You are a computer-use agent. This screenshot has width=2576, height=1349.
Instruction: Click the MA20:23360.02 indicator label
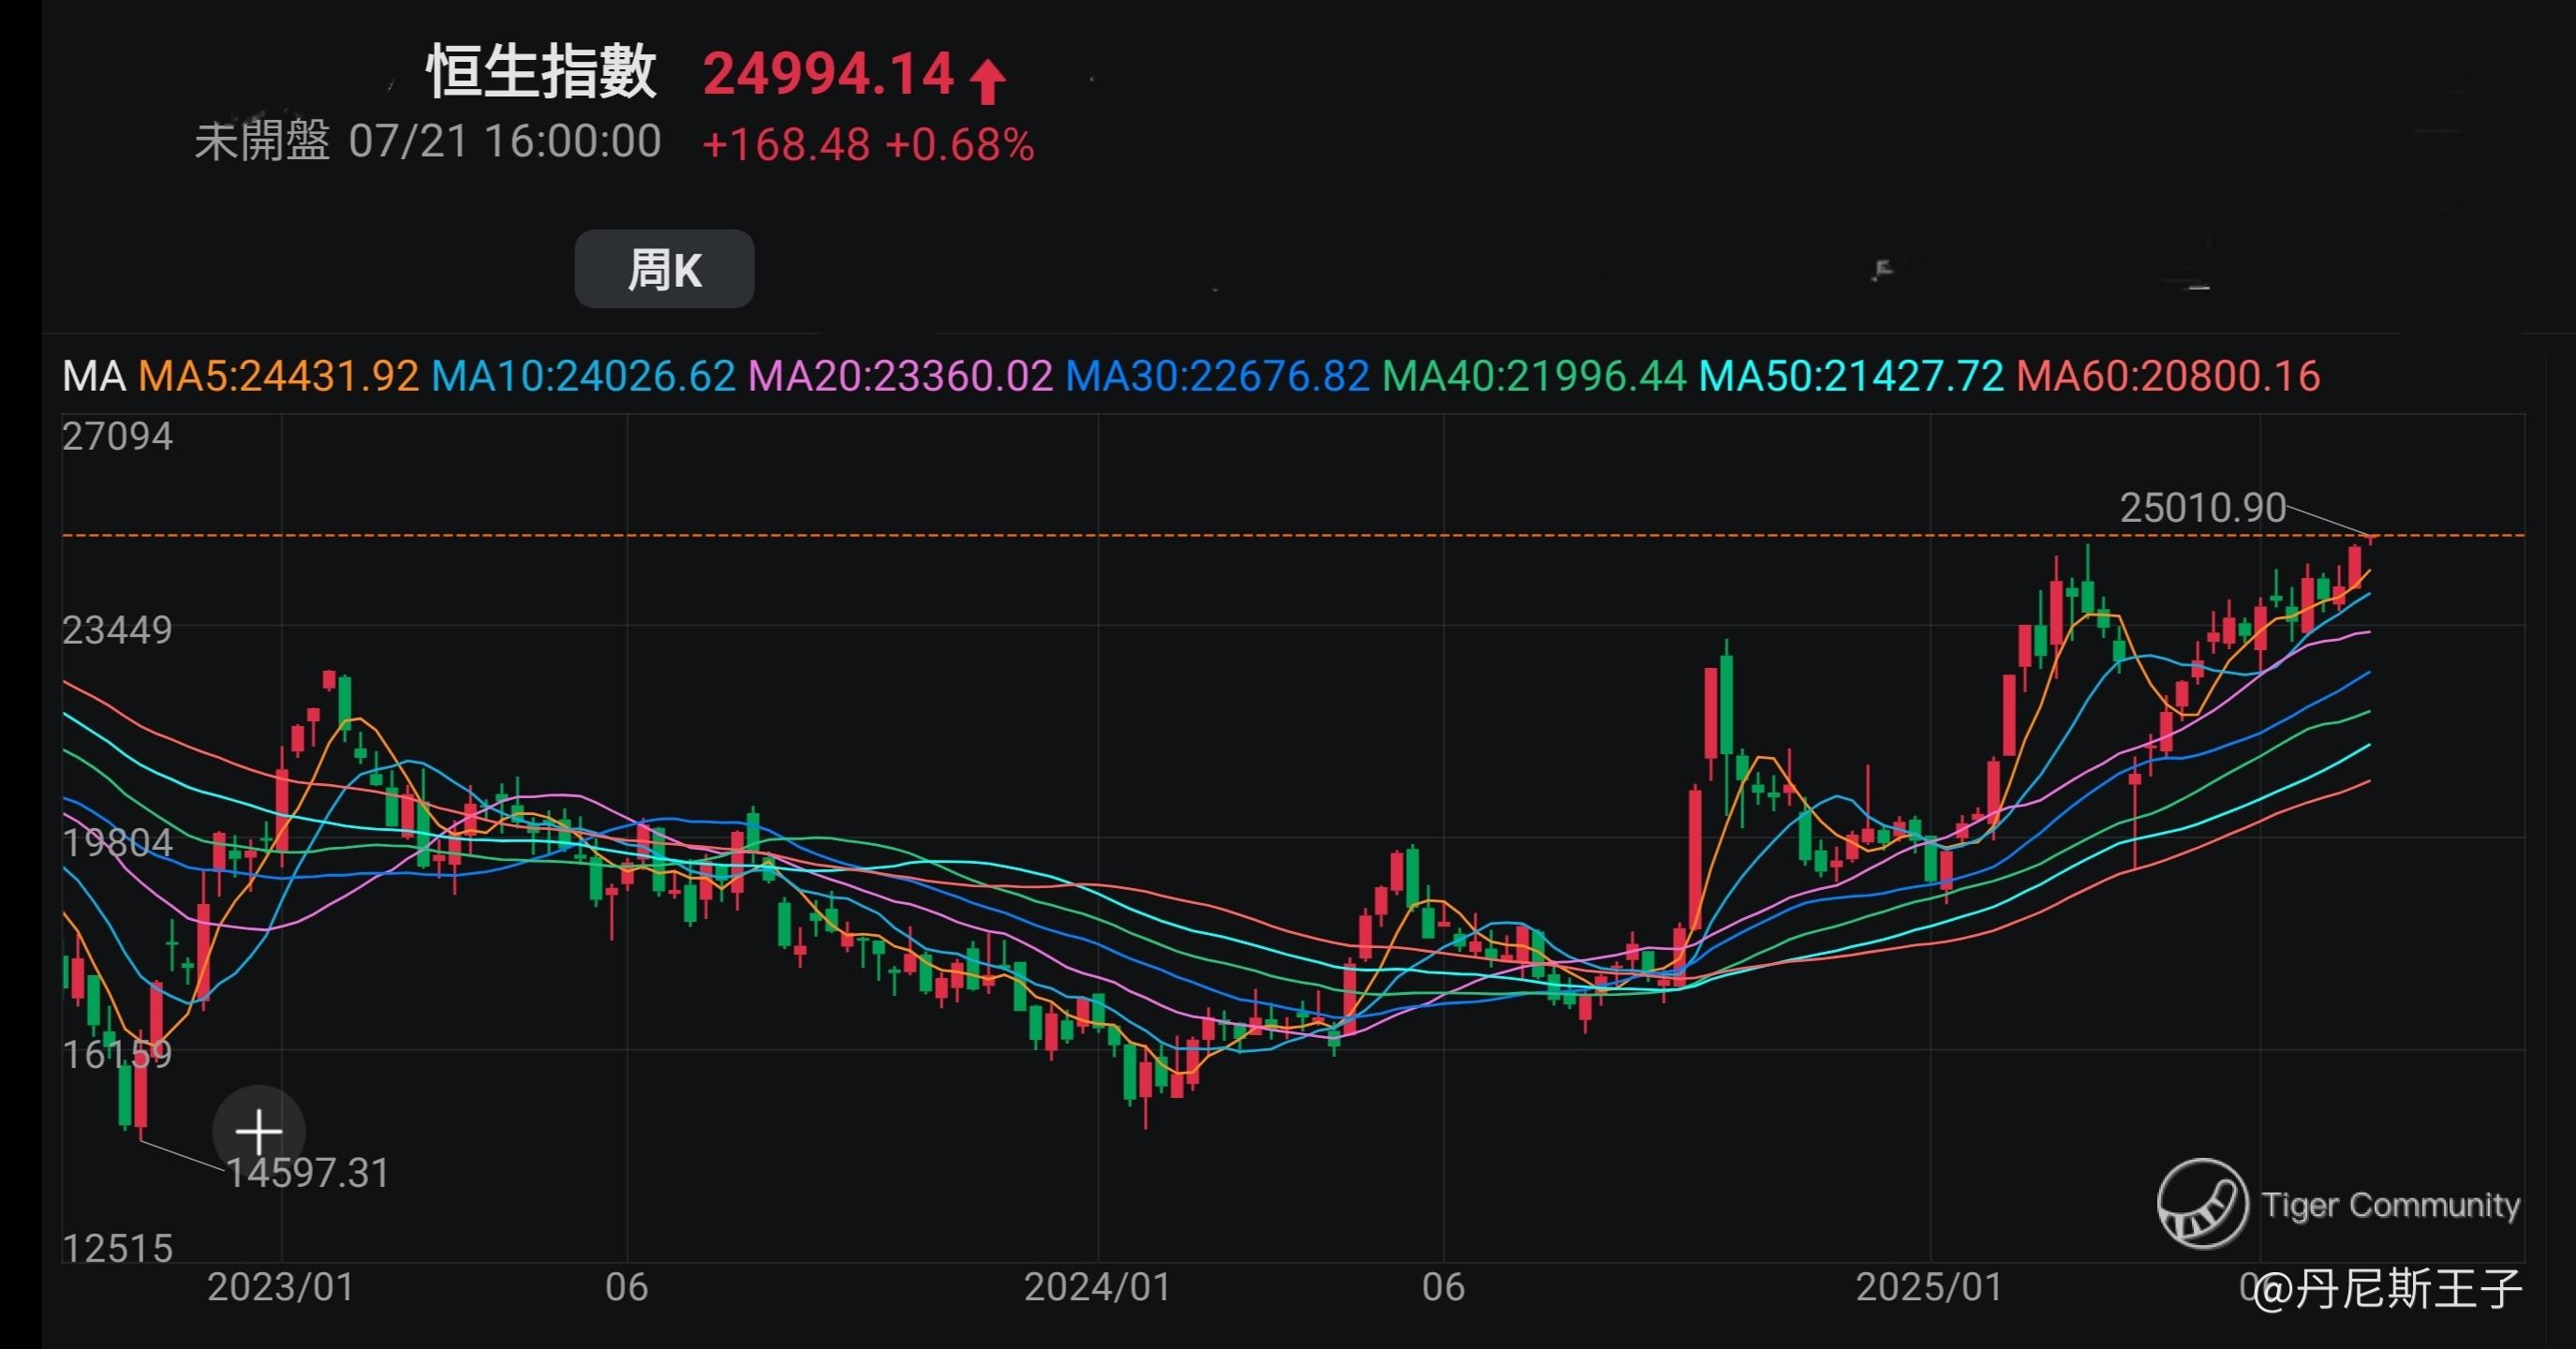point(900,376)
